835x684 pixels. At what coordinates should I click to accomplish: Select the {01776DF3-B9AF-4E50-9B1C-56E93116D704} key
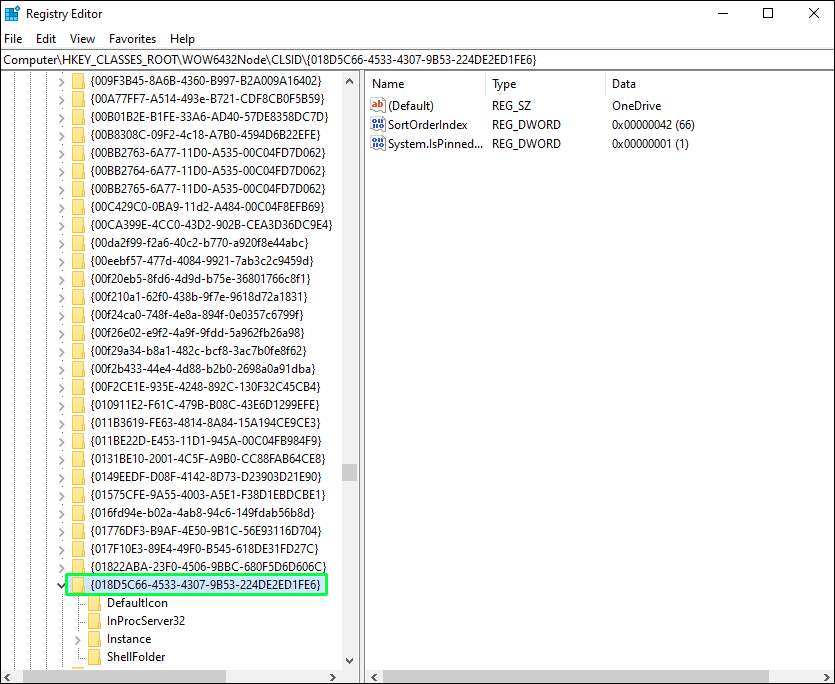206,531
